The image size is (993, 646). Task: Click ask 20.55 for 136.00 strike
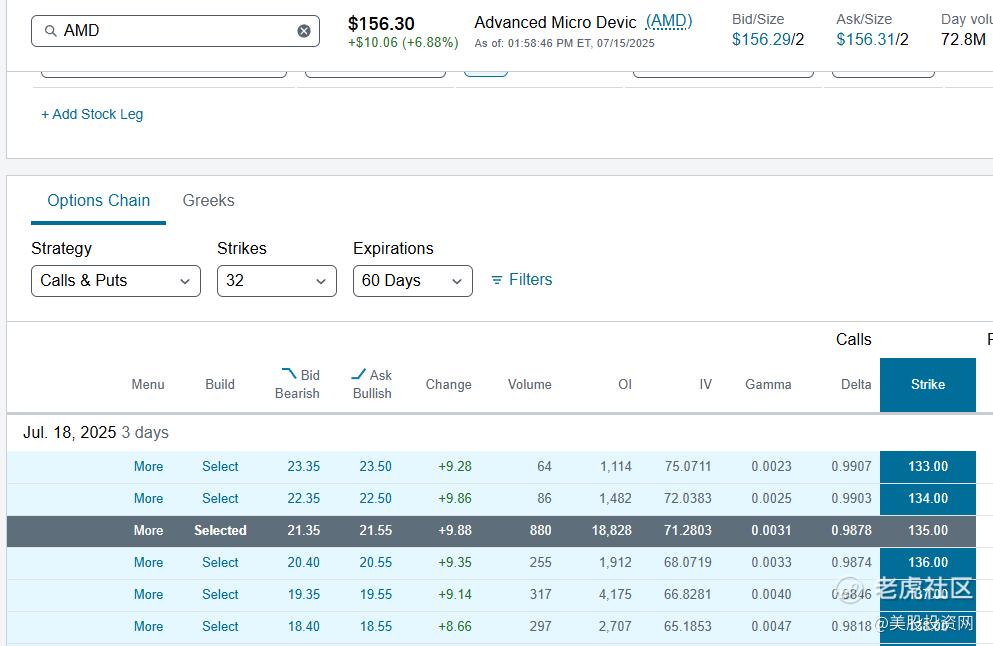point(376,562)
